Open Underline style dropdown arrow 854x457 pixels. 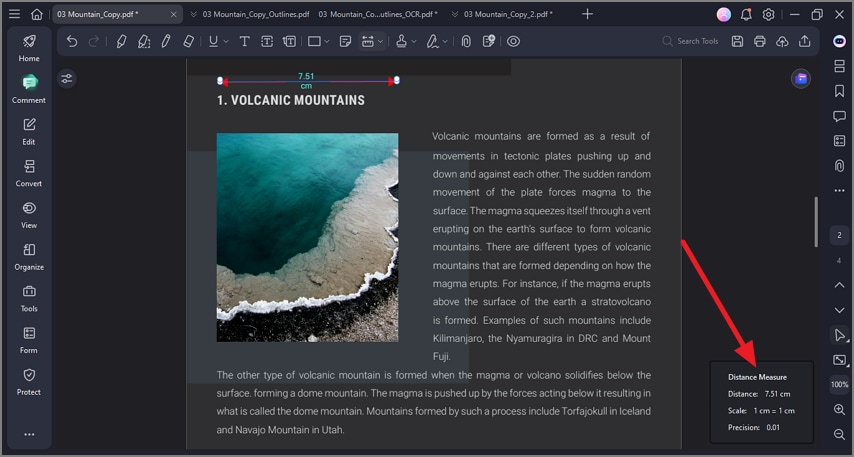[226, 41]
